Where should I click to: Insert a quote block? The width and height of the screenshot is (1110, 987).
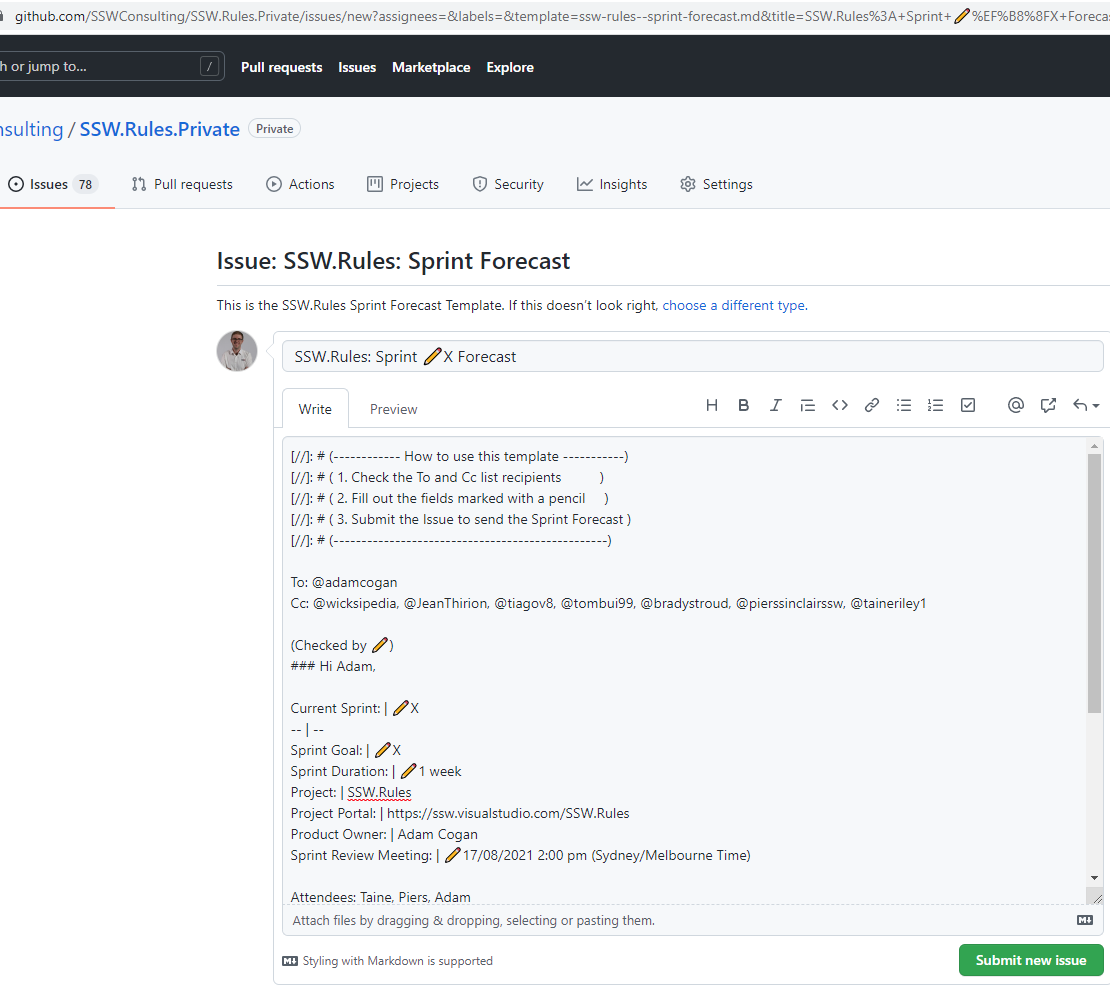[807, 405]
